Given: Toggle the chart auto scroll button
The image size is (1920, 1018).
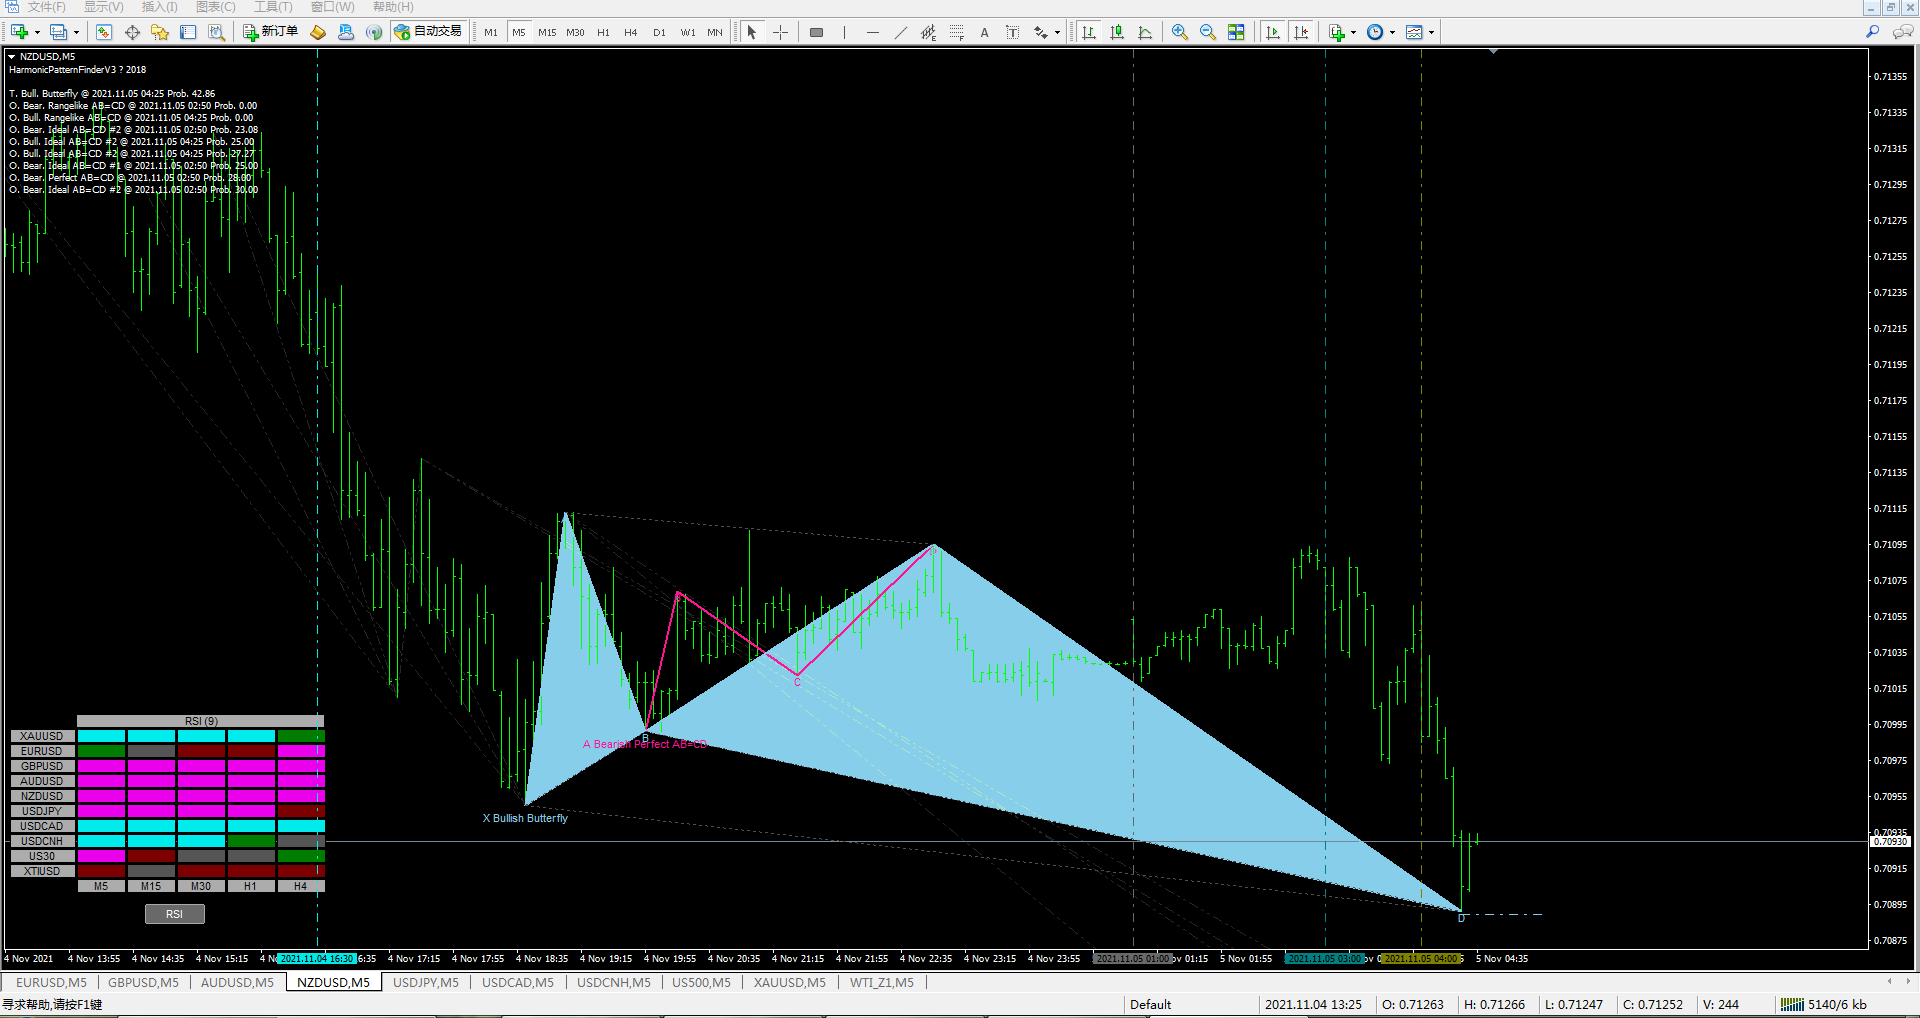Looking at the screenshot, I should (1273, 32).
